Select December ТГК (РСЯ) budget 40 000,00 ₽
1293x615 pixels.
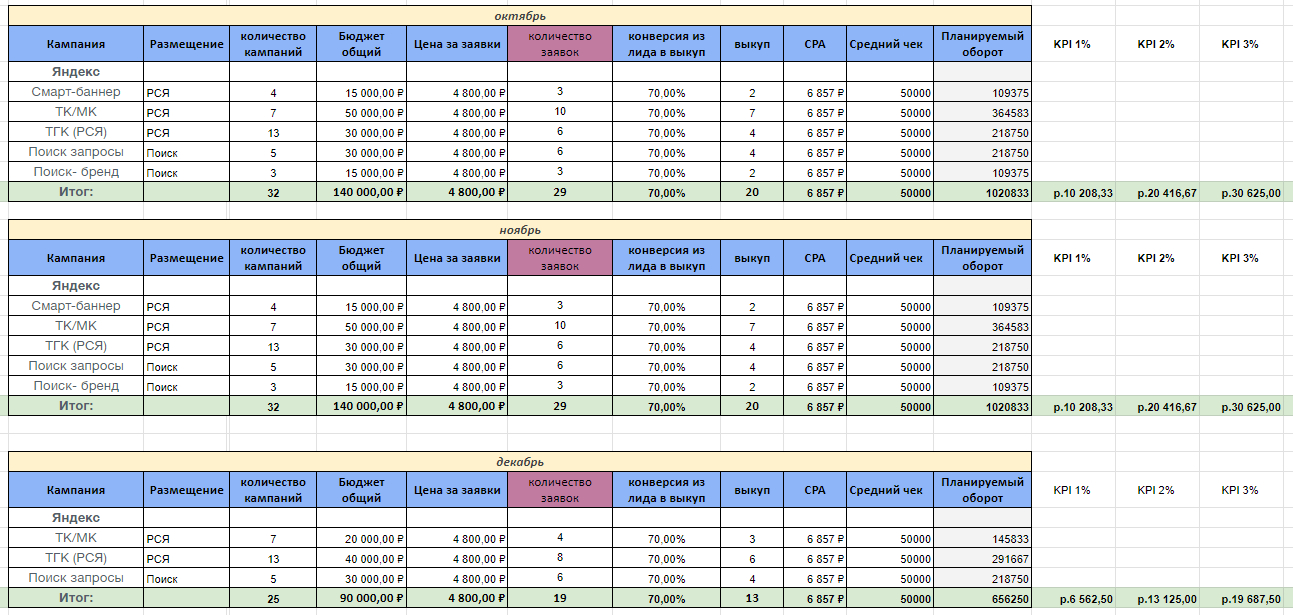pos(362,558)
